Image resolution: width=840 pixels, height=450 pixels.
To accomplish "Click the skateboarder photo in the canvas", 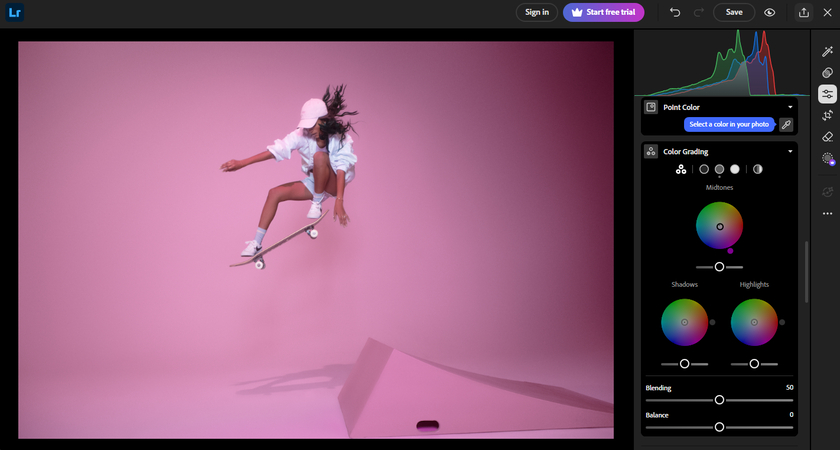I will coord(316,240).
